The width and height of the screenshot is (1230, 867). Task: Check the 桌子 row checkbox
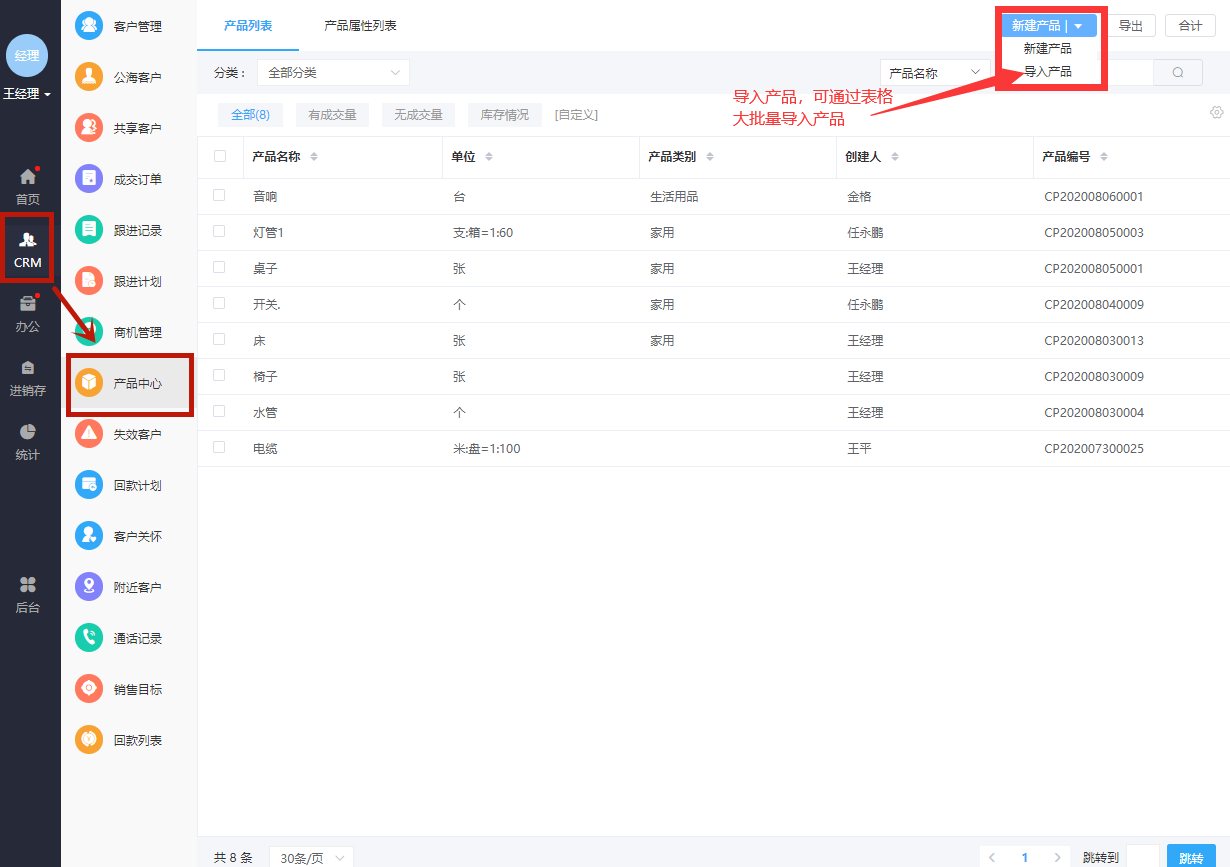219,267
